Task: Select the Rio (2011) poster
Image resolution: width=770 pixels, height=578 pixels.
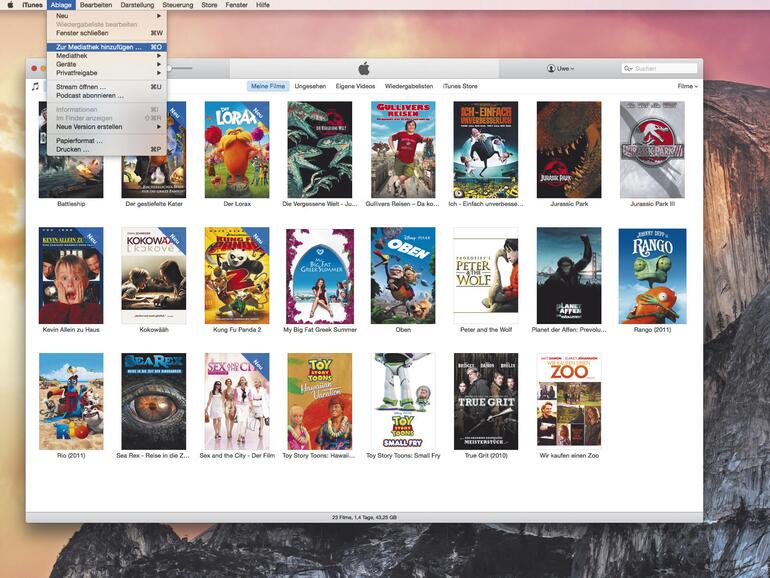Action: pyautogui.click(x=71, y=401)
